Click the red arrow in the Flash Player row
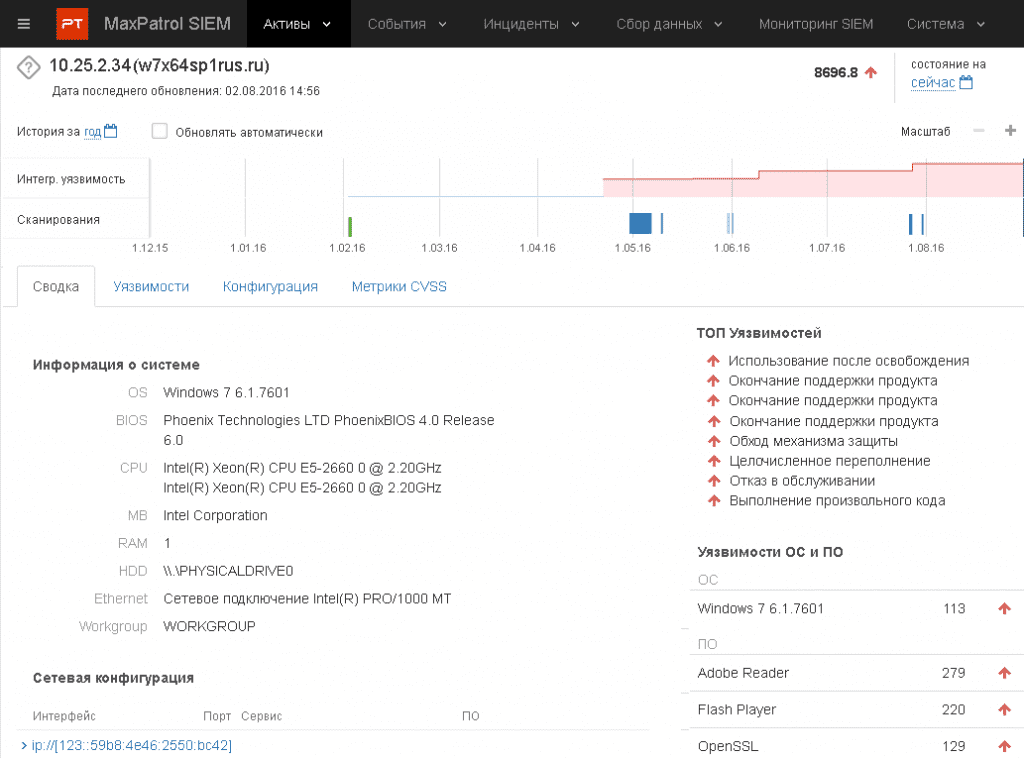The image size is (1024, 758). click(x=1004, y=710)
